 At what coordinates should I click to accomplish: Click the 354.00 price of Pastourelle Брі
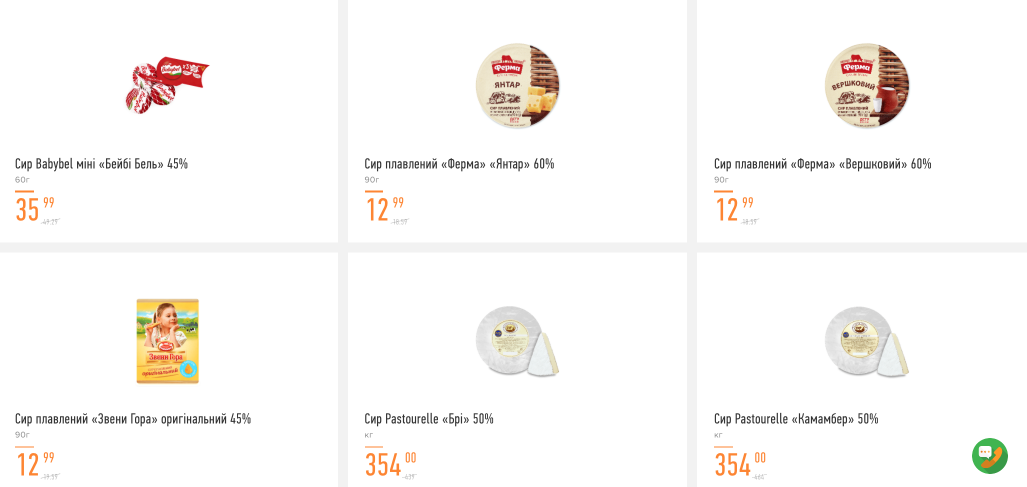pyautogui.click(x=390, y=464)
